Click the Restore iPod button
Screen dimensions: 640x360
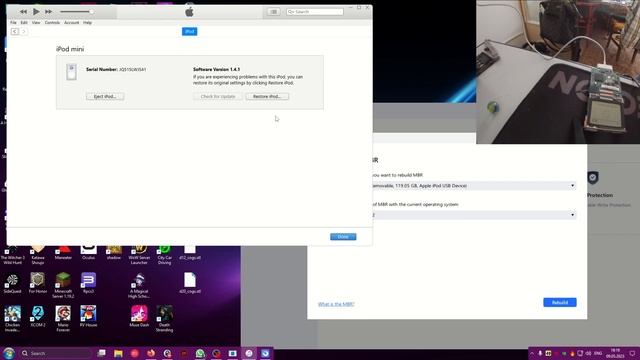pyautogui.click(x=267, y=97)
